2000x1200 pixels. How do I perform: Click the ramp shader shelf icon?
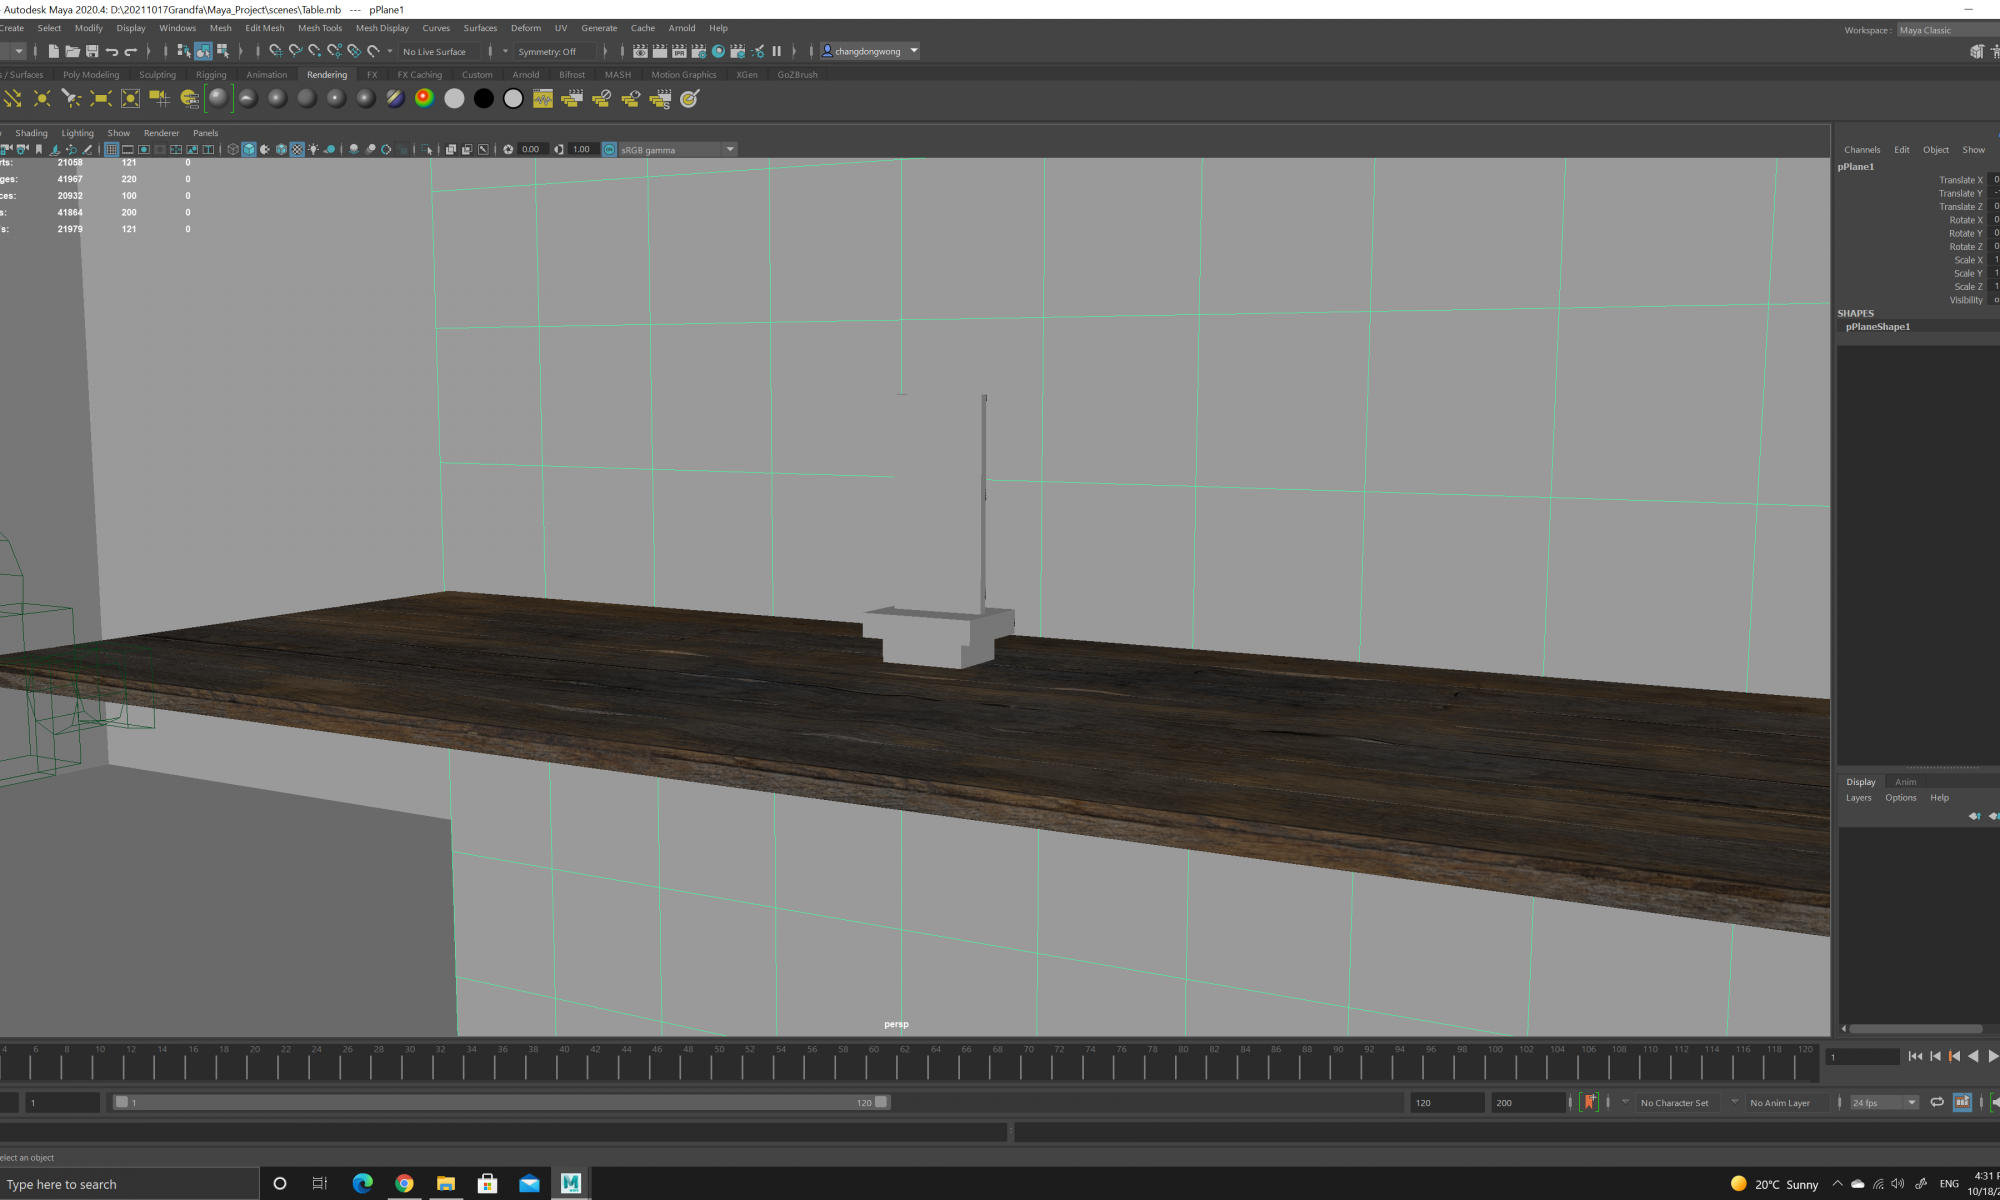[424, 98]
